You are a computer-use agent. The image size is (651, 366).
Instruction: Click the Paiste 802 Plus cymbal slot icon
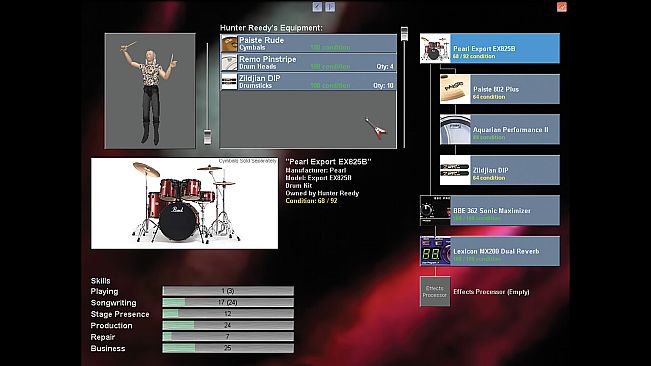(455, 89)
